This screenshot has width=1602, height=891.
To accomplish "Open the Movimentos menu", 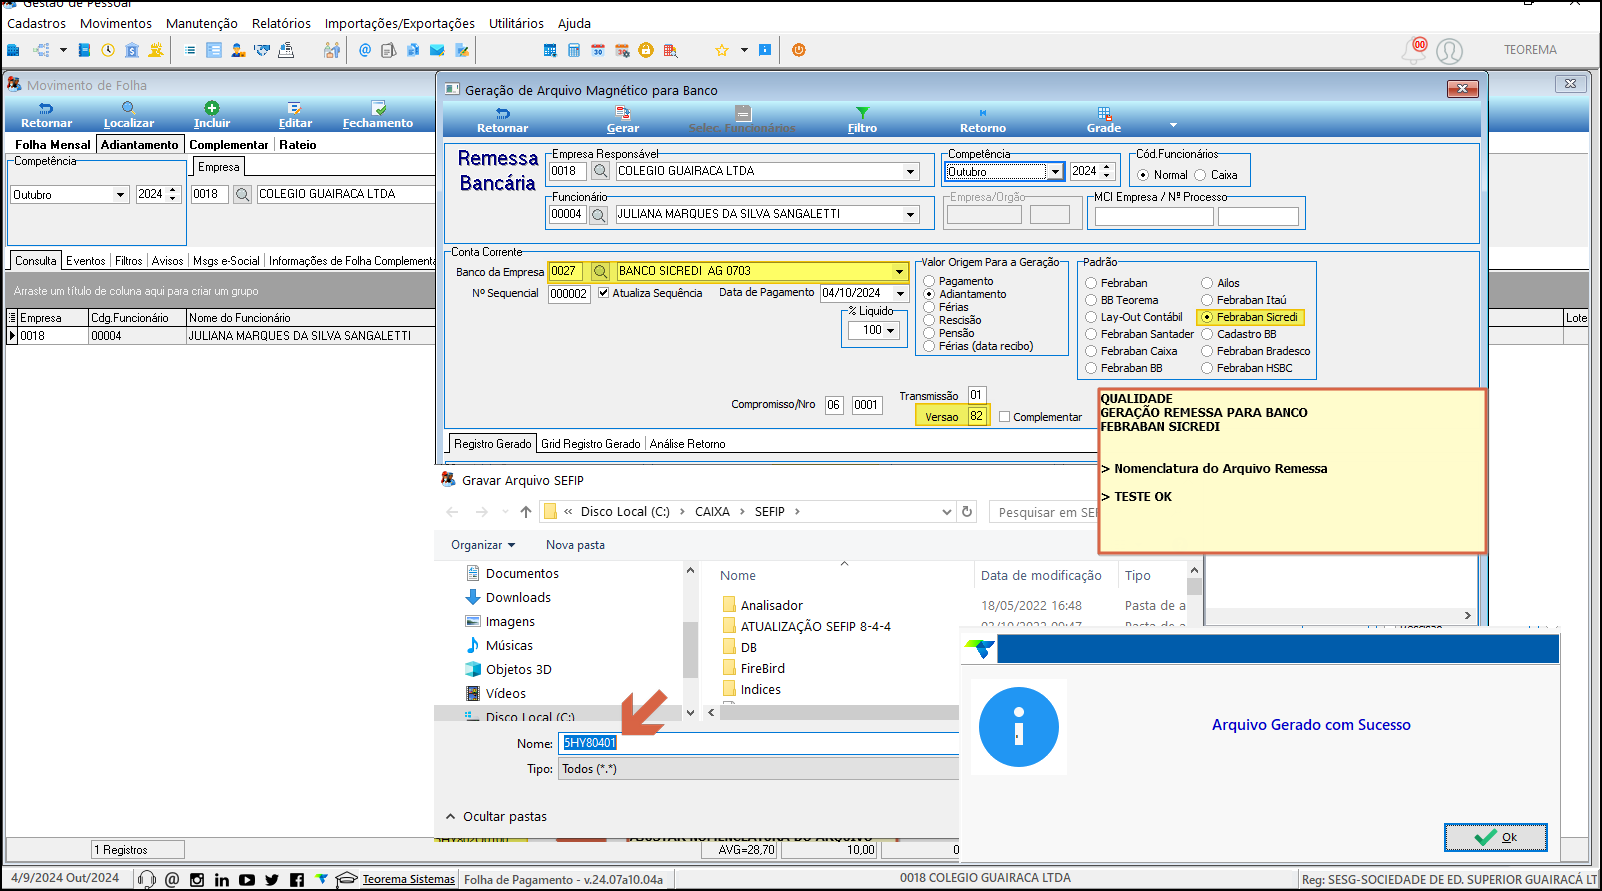I will (x=116, y=23).
